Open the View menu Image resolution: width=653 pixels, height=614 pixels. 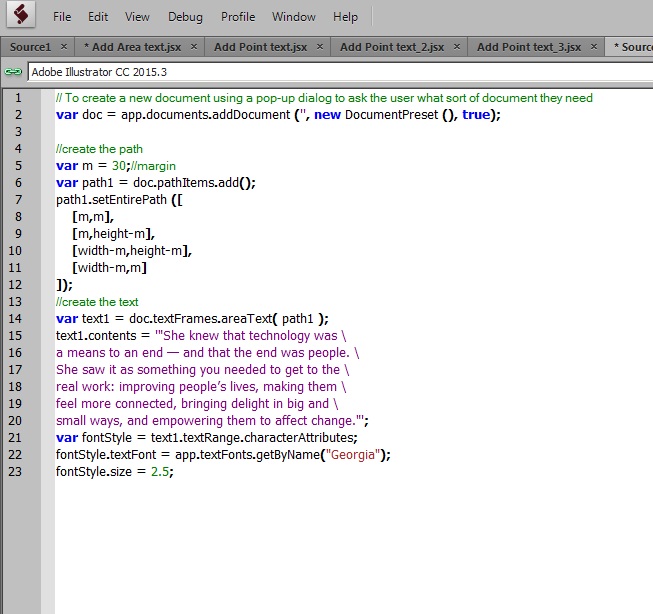tap(137, 17)
